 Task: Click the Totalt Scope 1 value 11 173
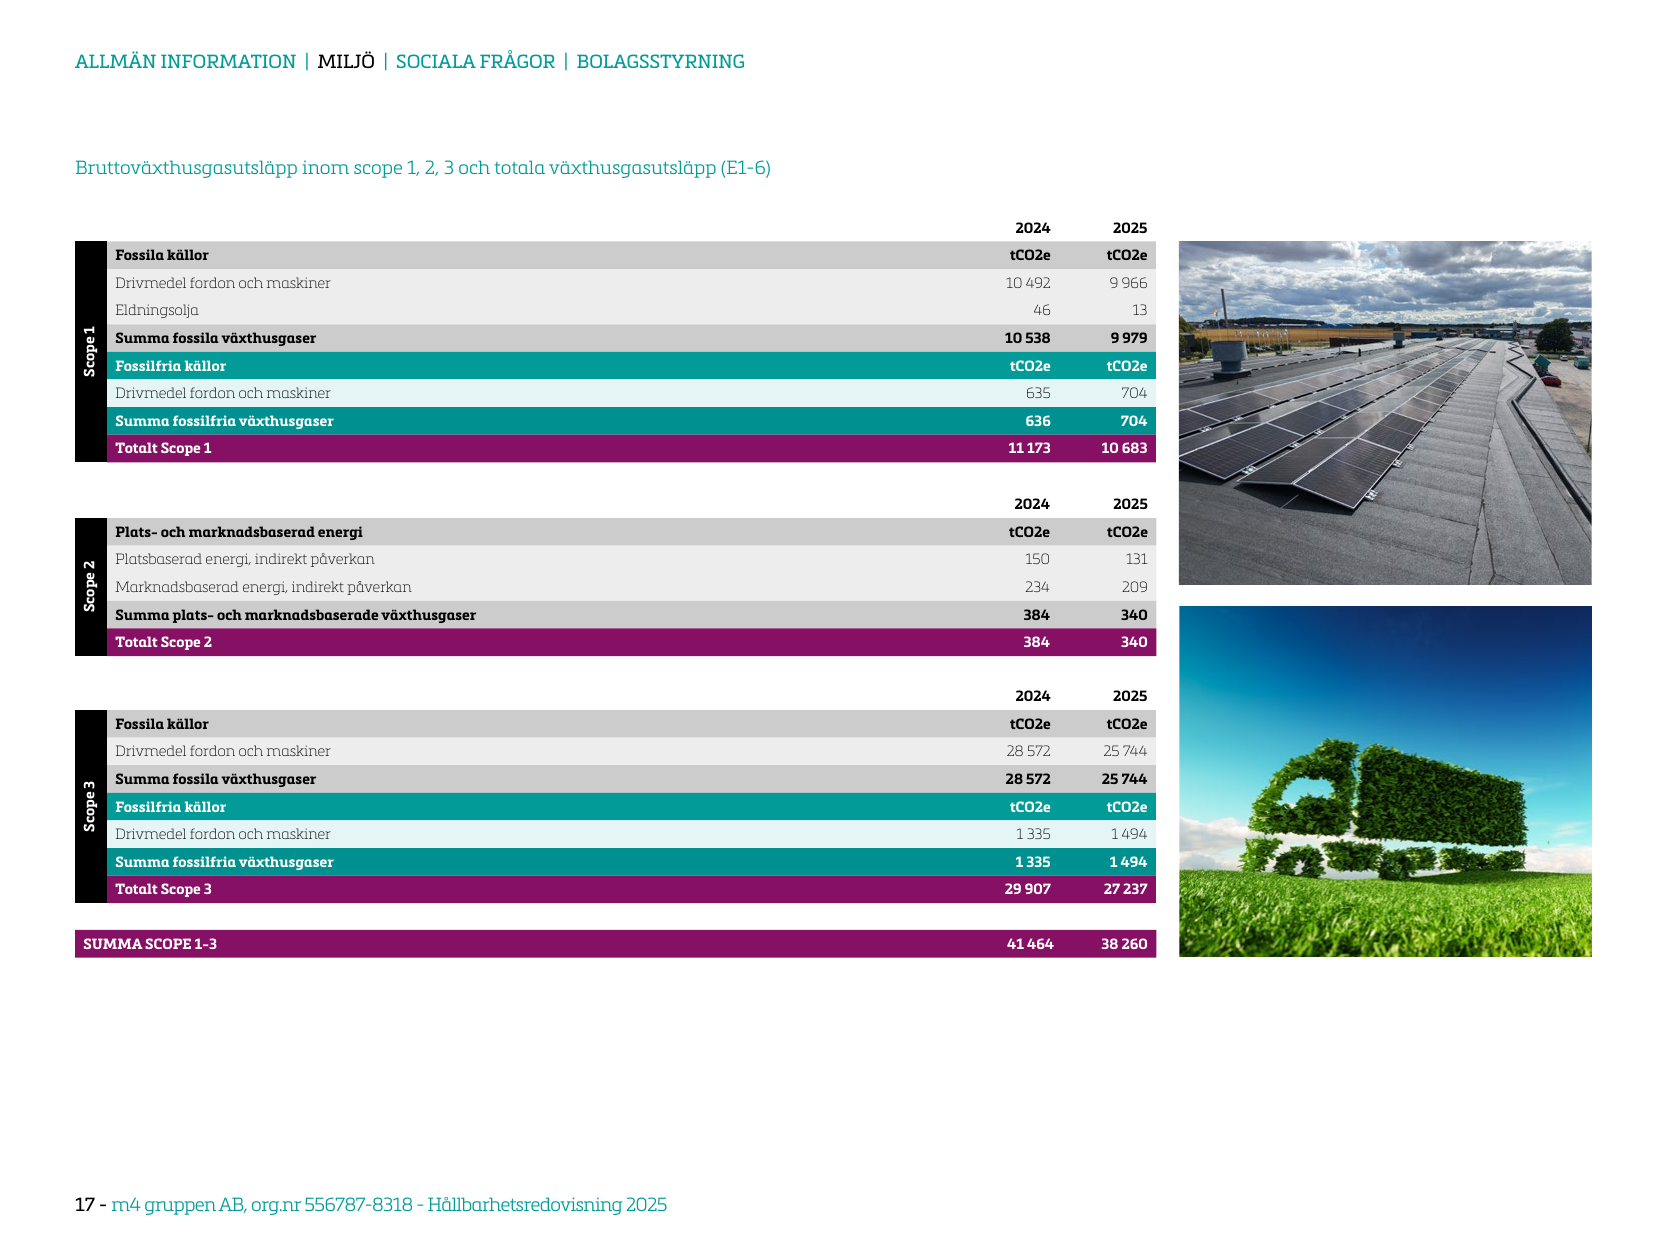[x=1029, y=448]
